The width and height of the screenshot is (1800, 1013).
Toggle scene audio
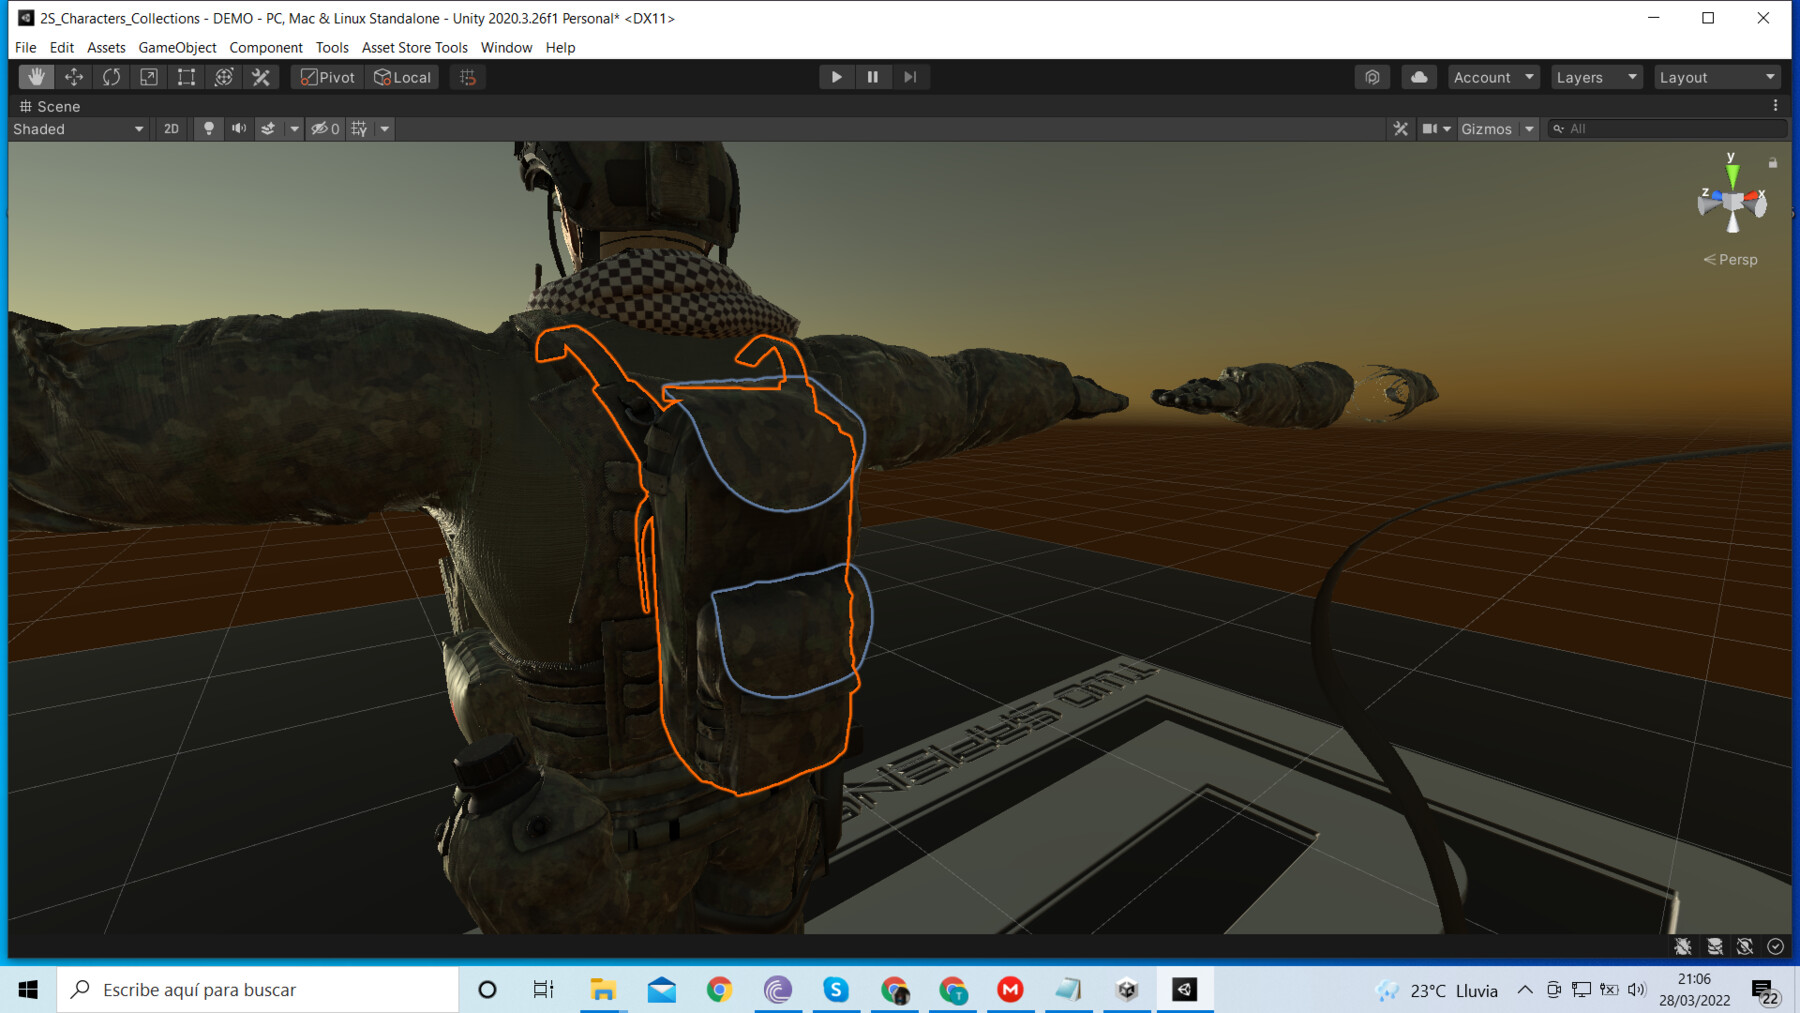point(239,129)
